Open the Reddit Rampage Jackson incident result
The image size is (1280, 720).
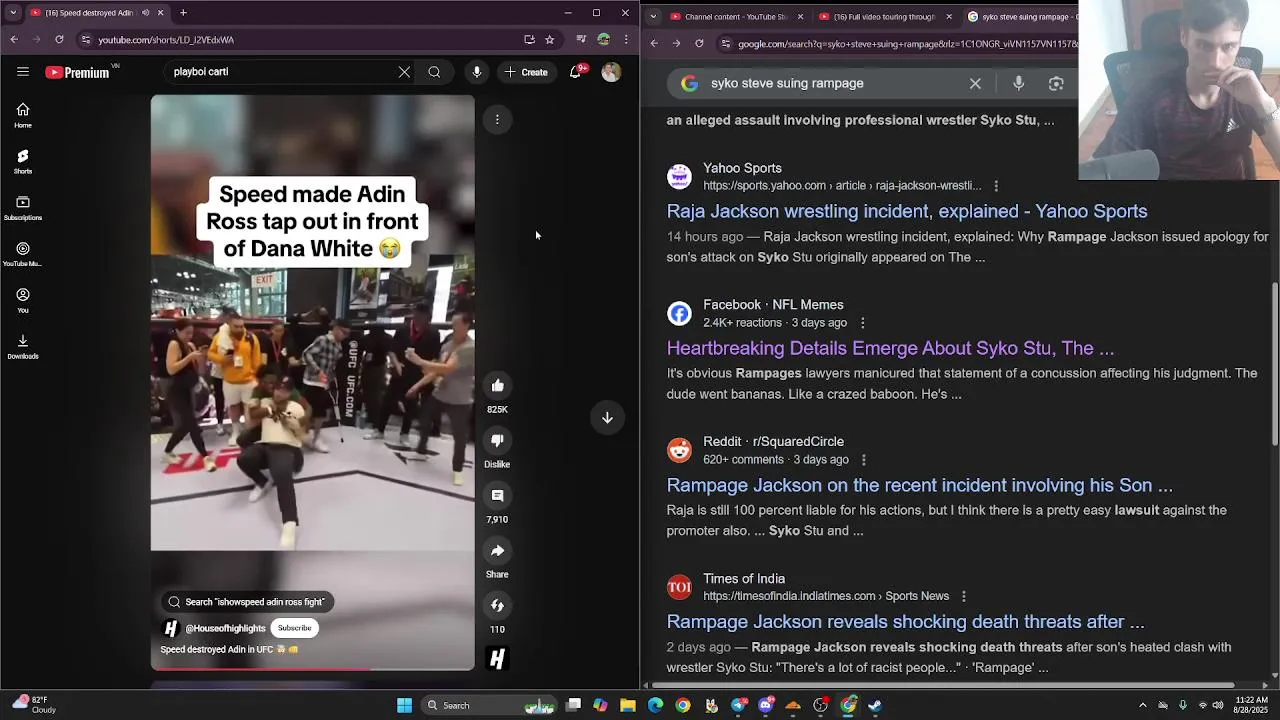coord(920,485)
